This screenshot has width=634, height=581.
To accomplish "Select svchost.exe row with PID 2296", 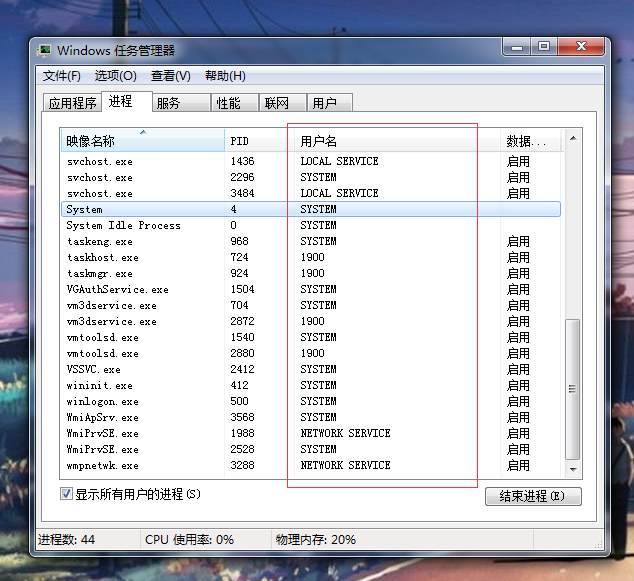I will pos(311,177).
